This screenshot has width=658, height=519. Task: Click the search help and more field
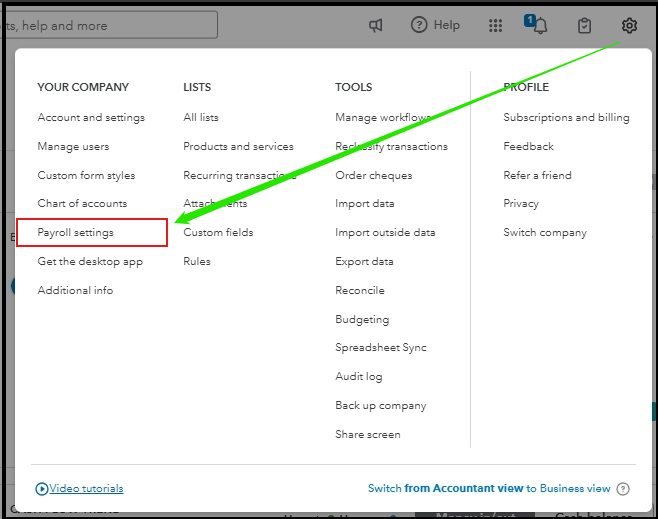pyautogui.click(x=111, y=25)
